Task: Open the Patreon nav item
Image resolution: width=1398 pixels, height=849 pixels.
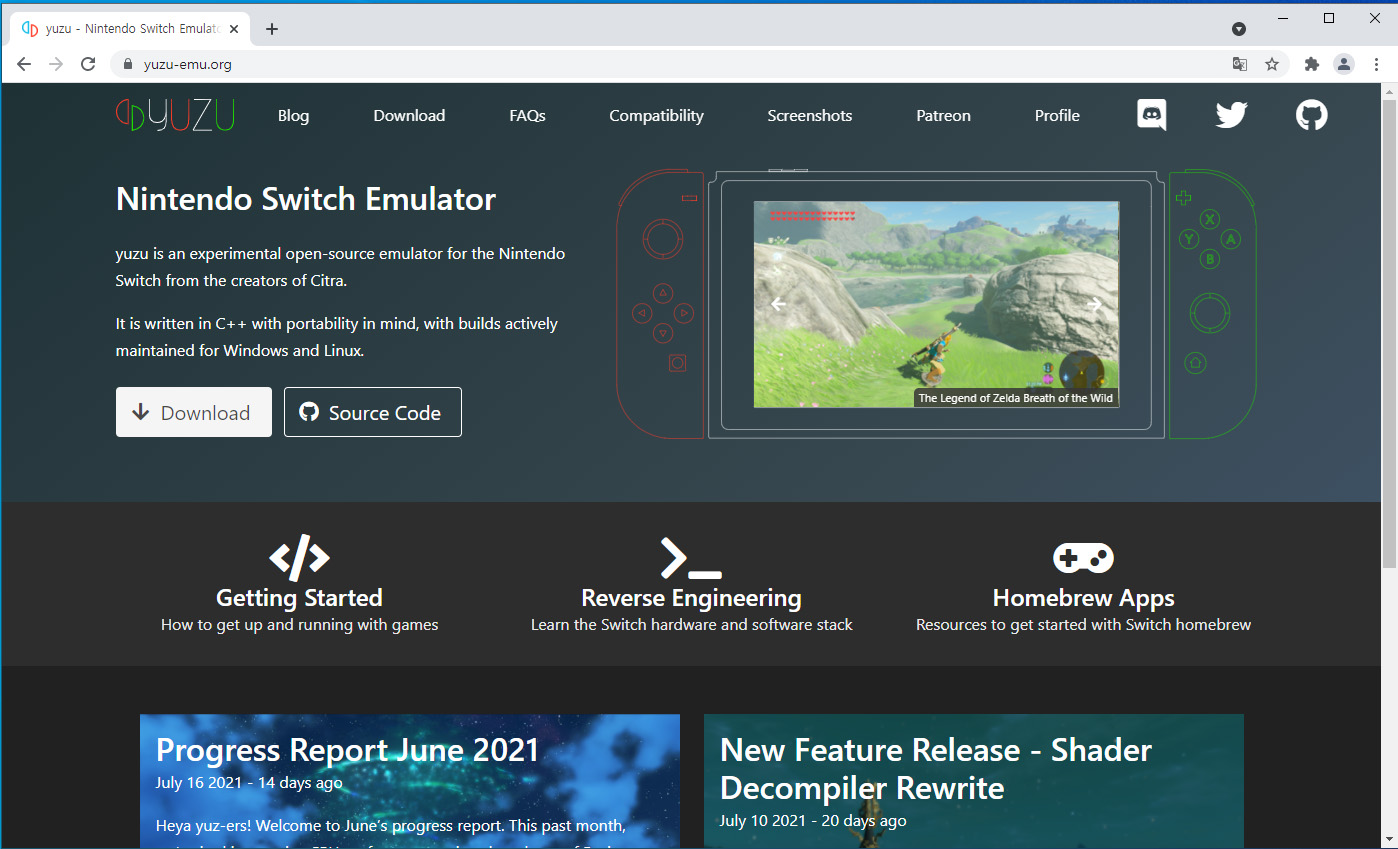Action: (x=943, y=115)
